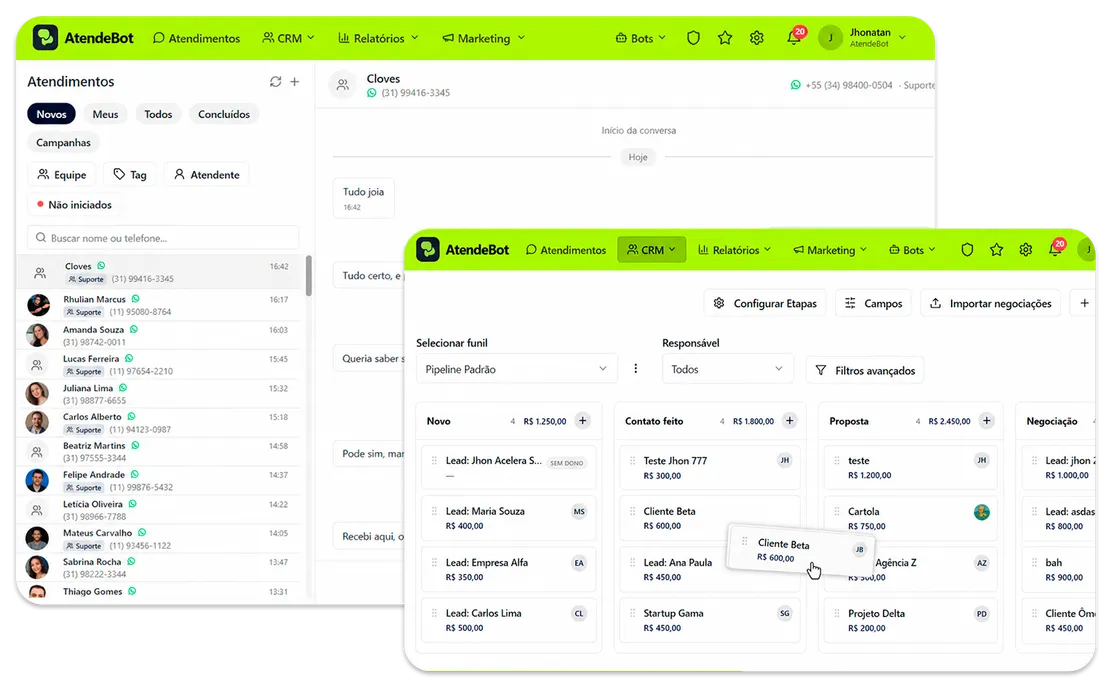Click the AtendeBot logo in the back window
This screenshot has height=699, width=1120.
click(84, 38)
